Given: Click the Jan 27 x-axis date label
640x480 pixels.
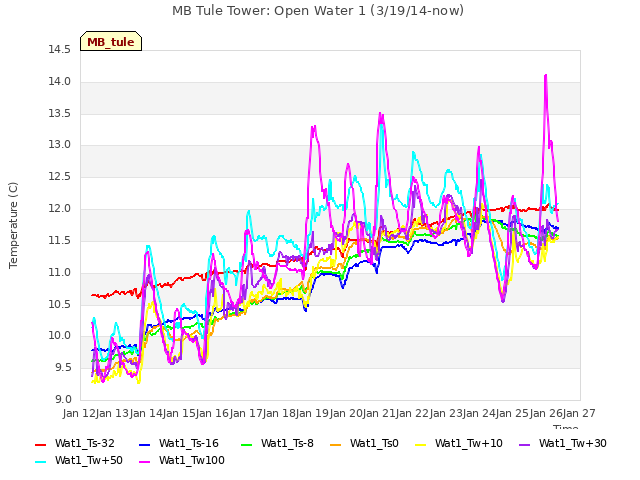Looking at the screenshot, I should point(579,413).
